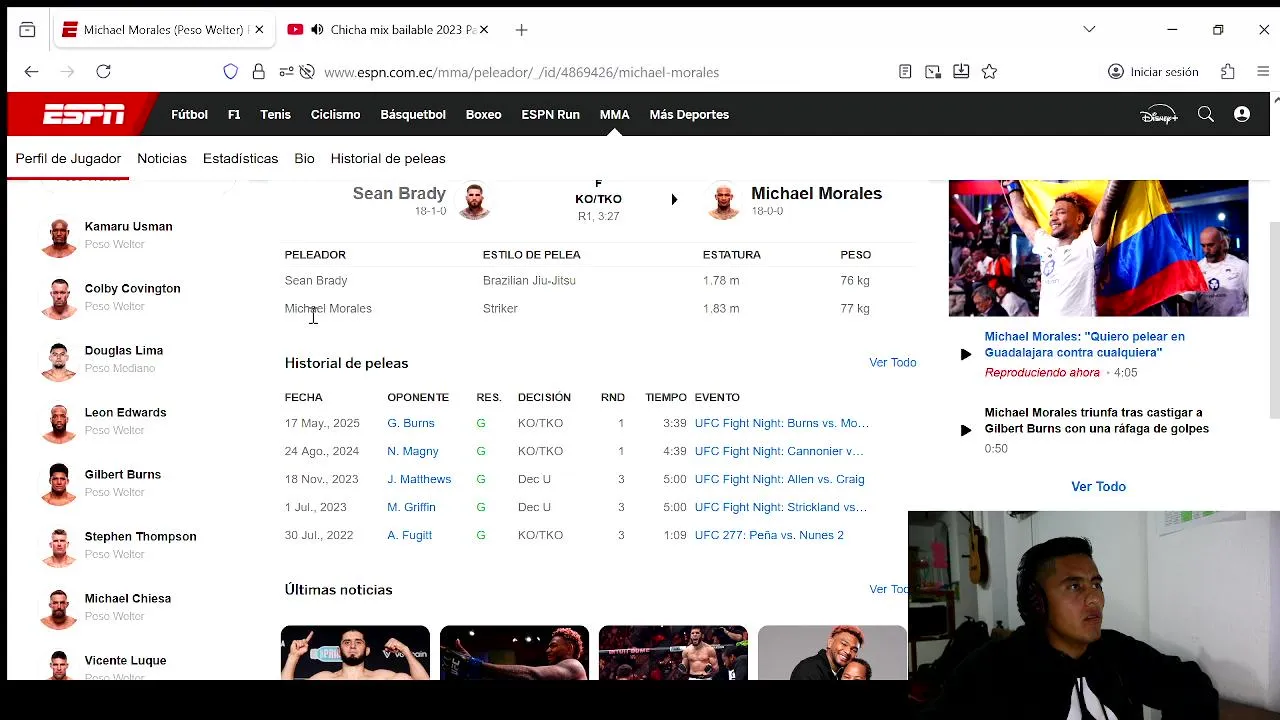
Task: Open F1 section
Action: 234,115
